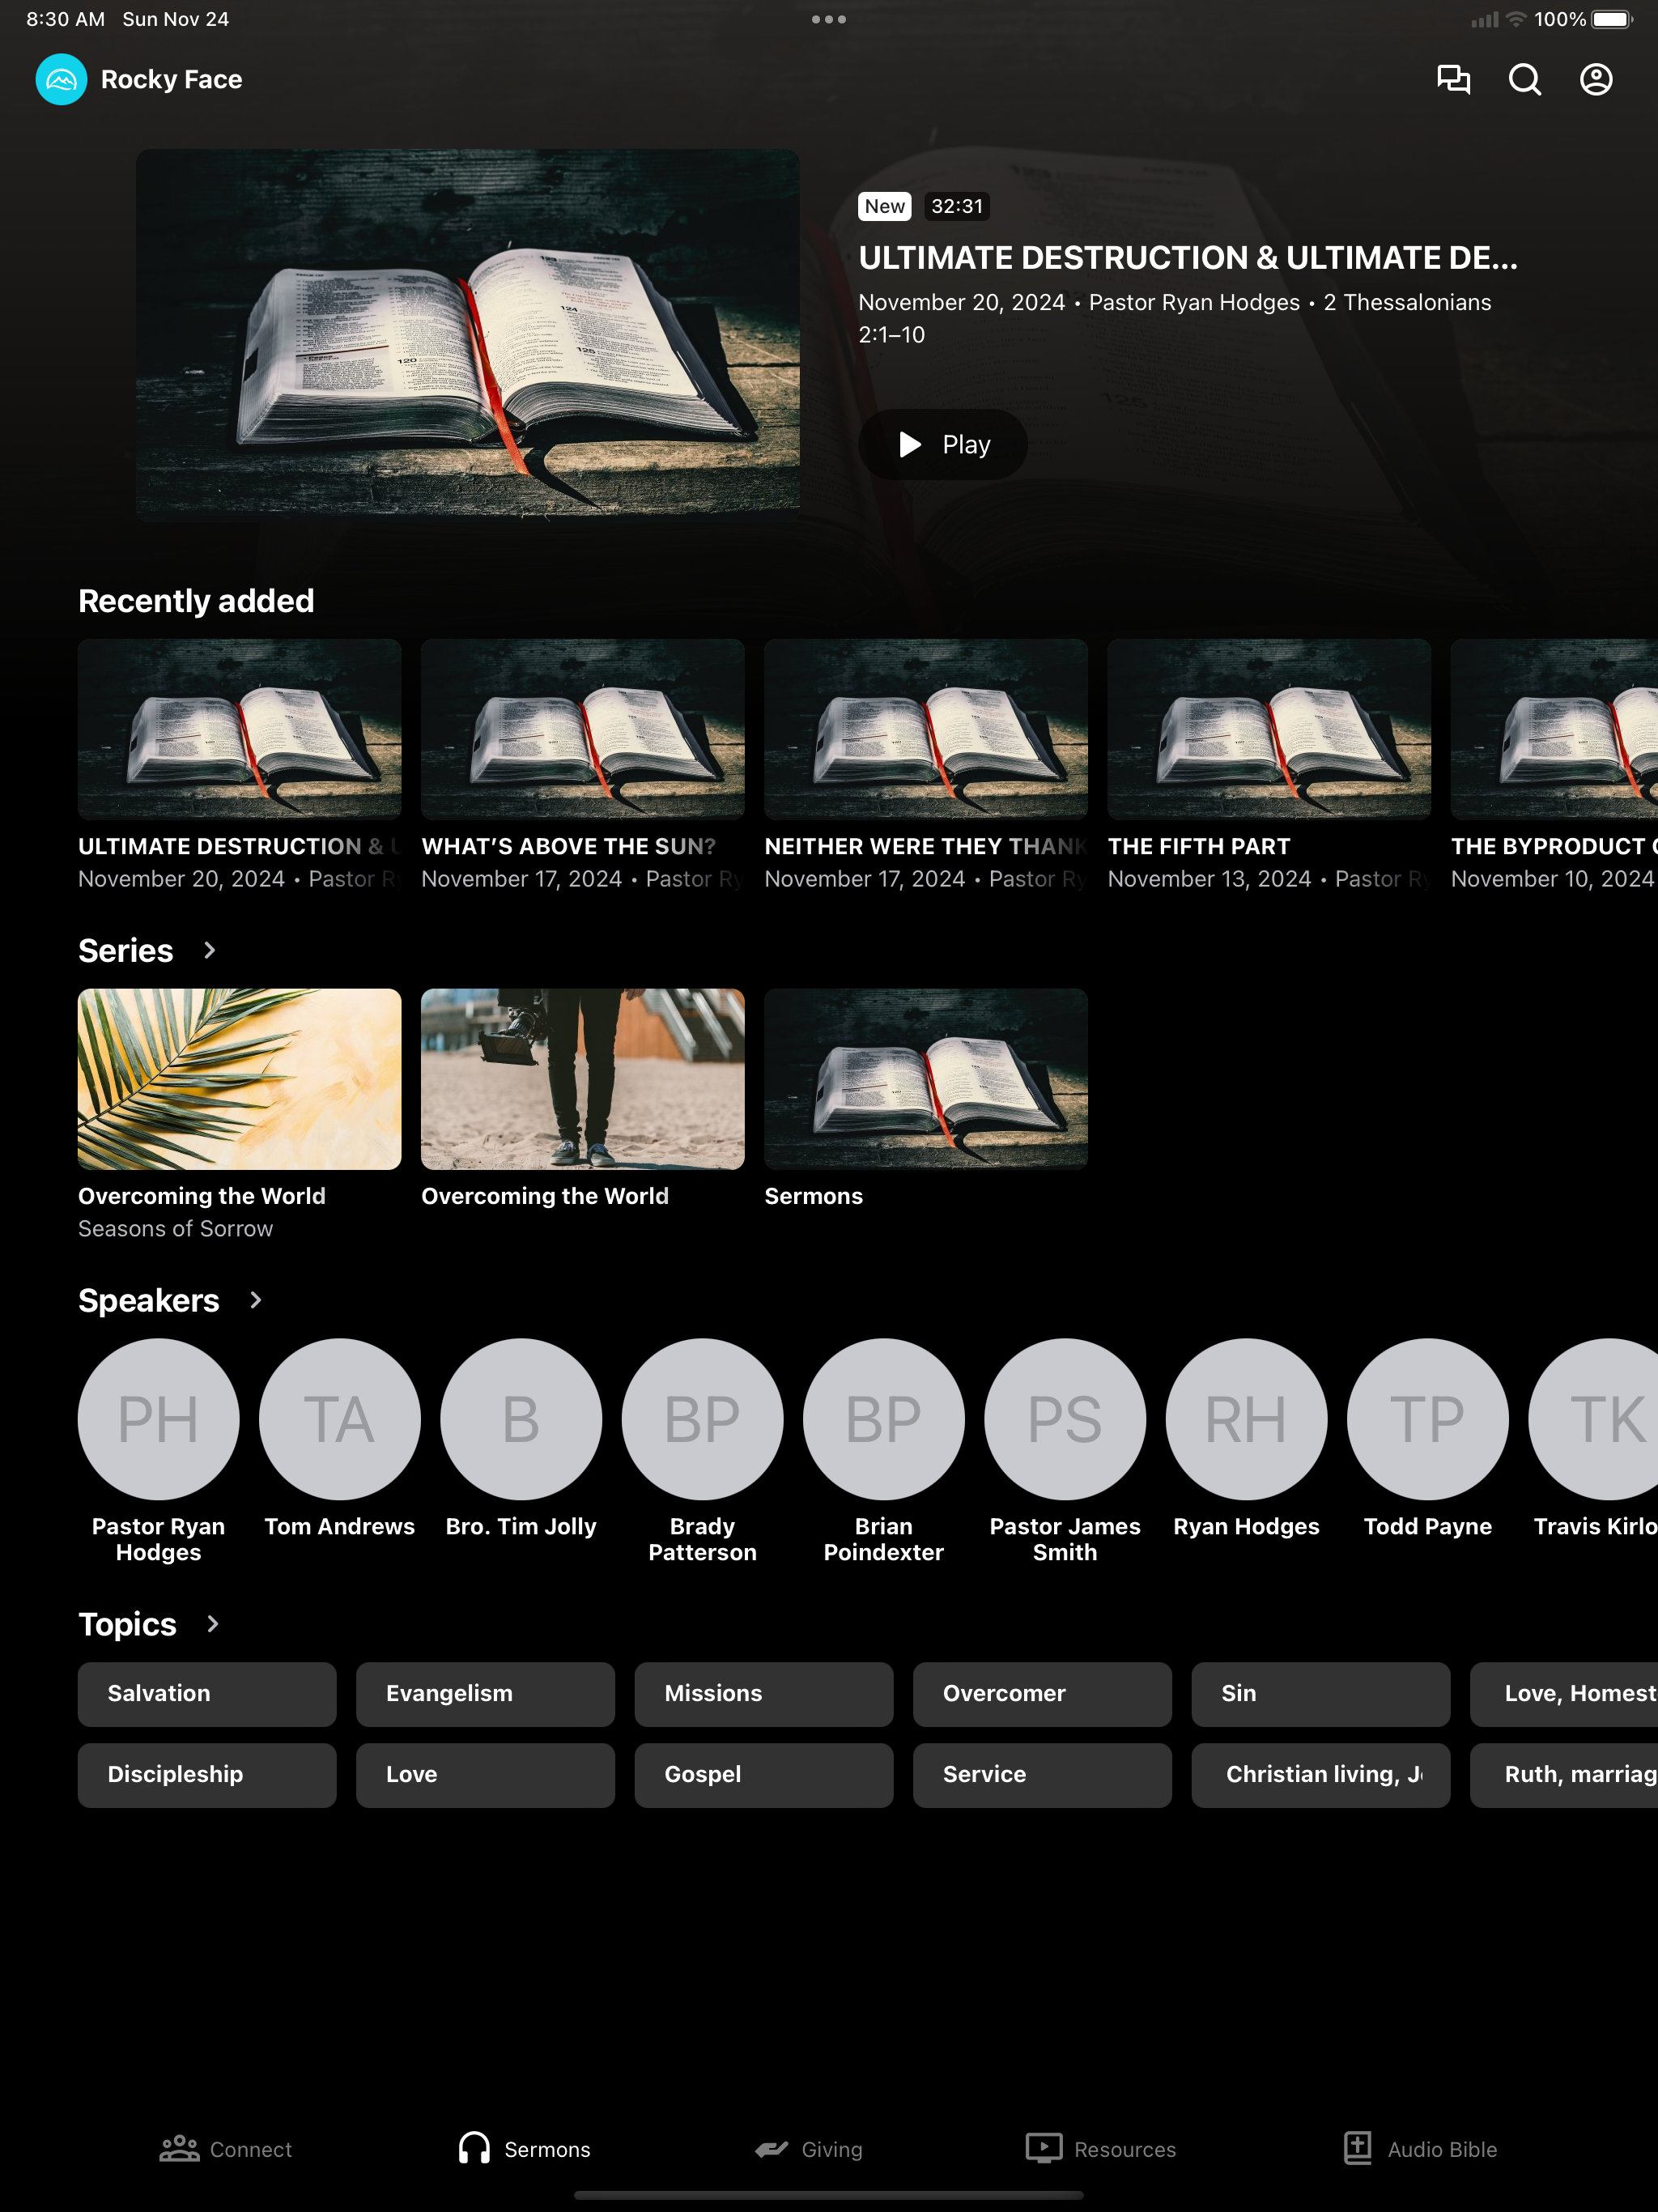Switch to the Resources tab
Viewport: 1658px width, 2212px height.
pyautogui.click(x=1101, y=2149)
